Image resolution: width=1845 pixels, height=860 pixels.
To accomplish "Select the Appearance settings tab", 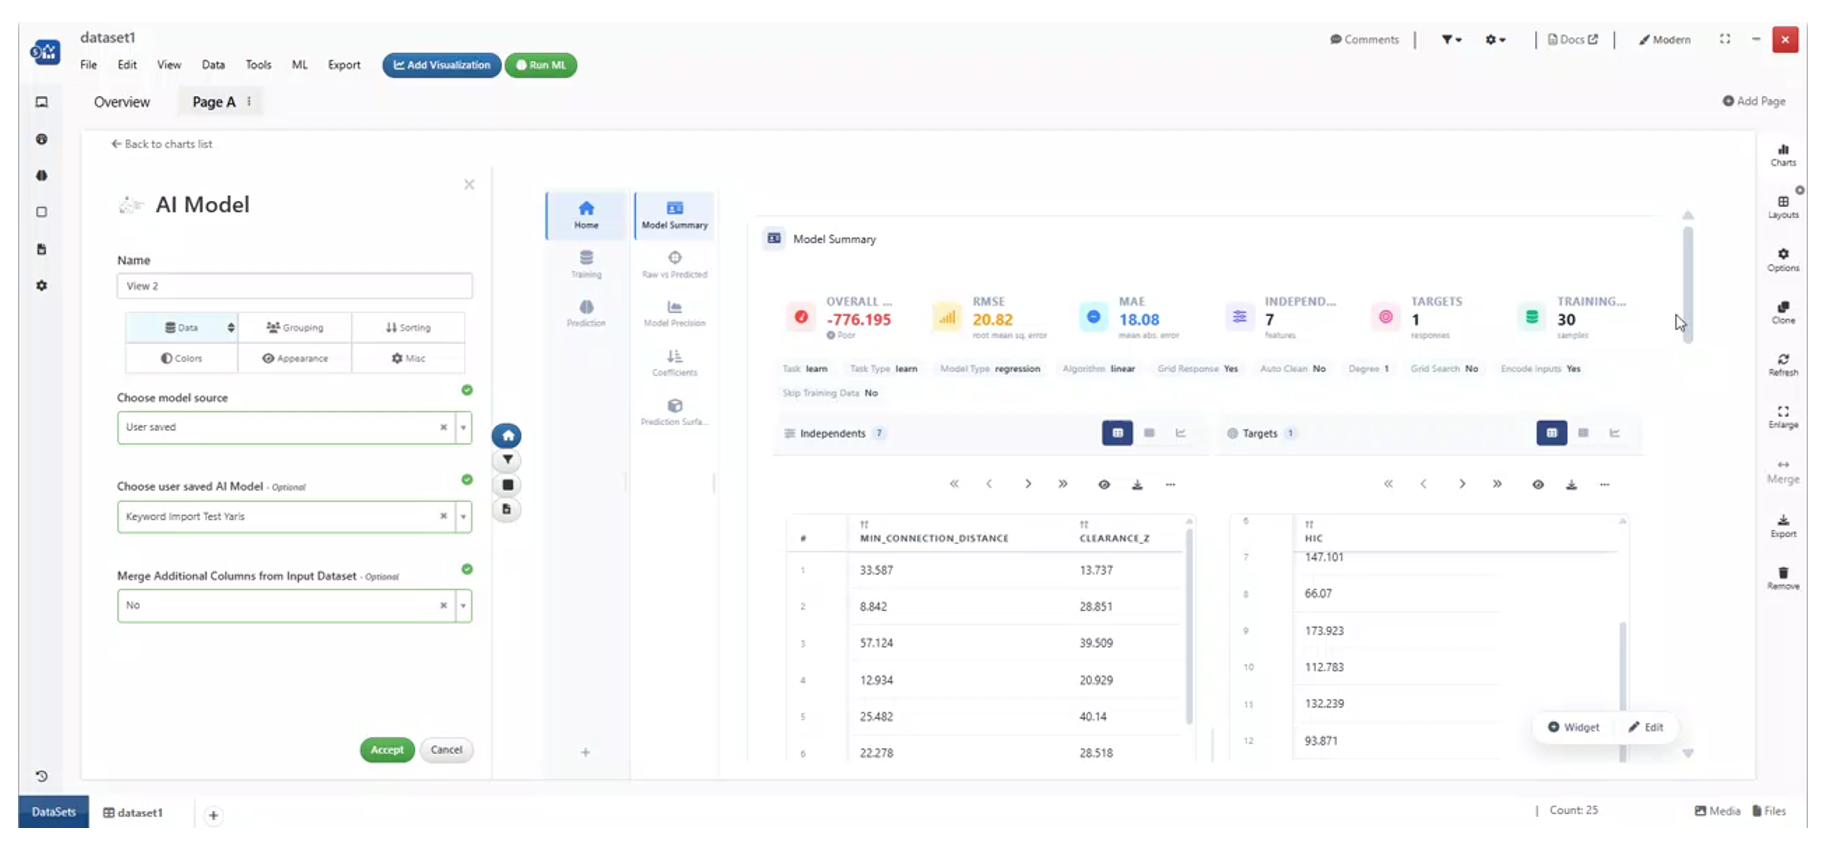I will point(295,358).
